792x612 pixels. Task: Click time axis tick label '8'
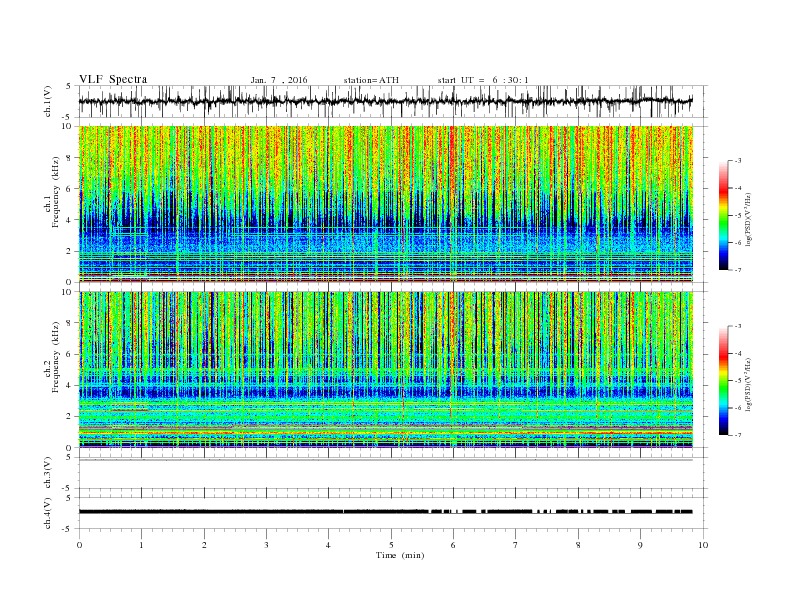(x=578, y=545)
